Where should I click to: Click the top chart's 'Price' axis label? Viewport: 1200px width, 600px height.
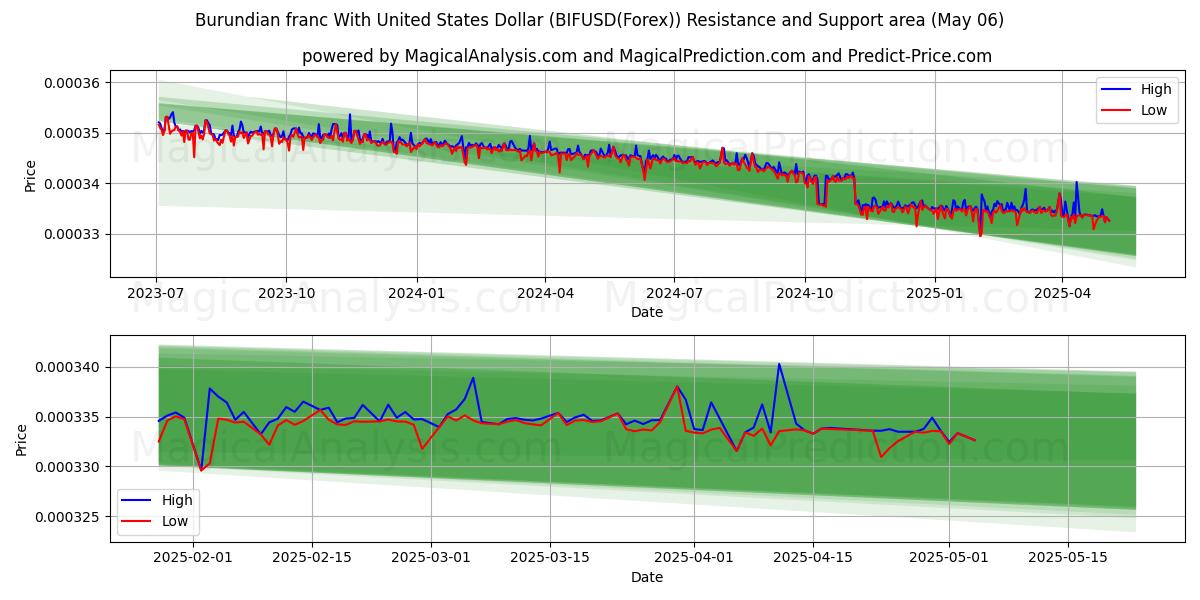click(x=30, y=175)
